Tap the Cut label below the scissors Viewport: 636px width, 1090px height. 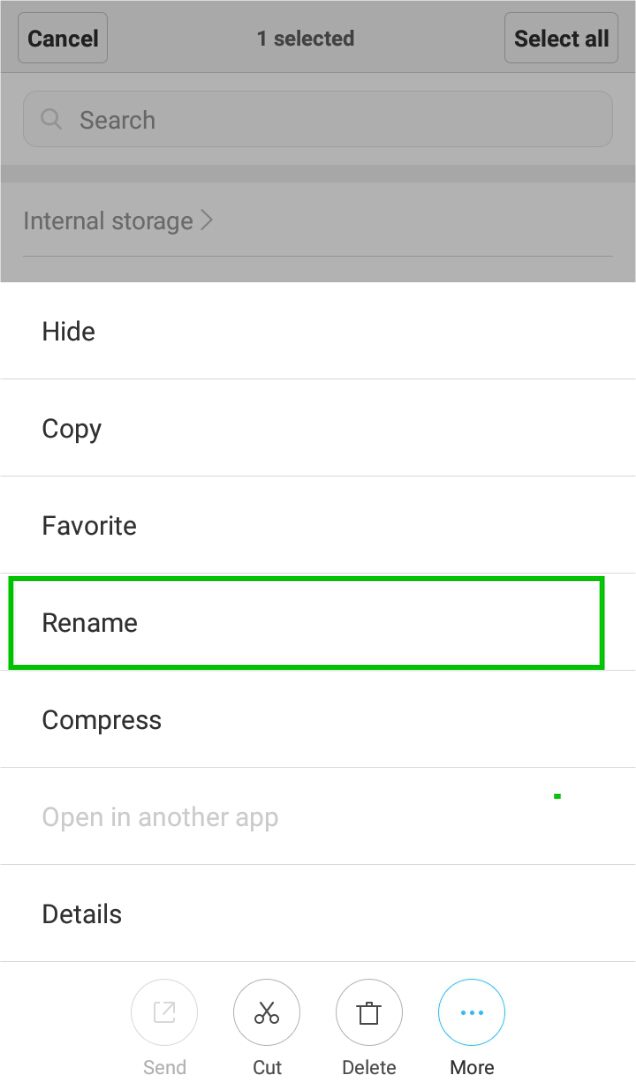[266, 1066]
